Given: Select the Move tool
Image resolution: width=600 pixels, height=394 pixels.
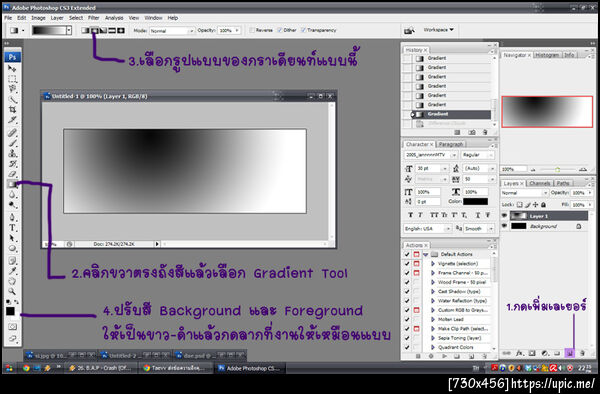Looking at the screenshot, I should 12,68.
